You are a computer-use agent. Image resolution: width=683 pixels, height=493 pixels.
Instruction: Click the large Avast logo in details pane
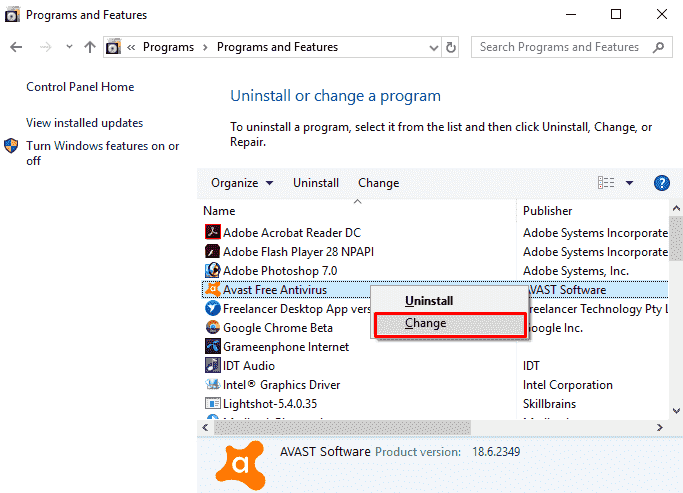[x=240, y=465]
